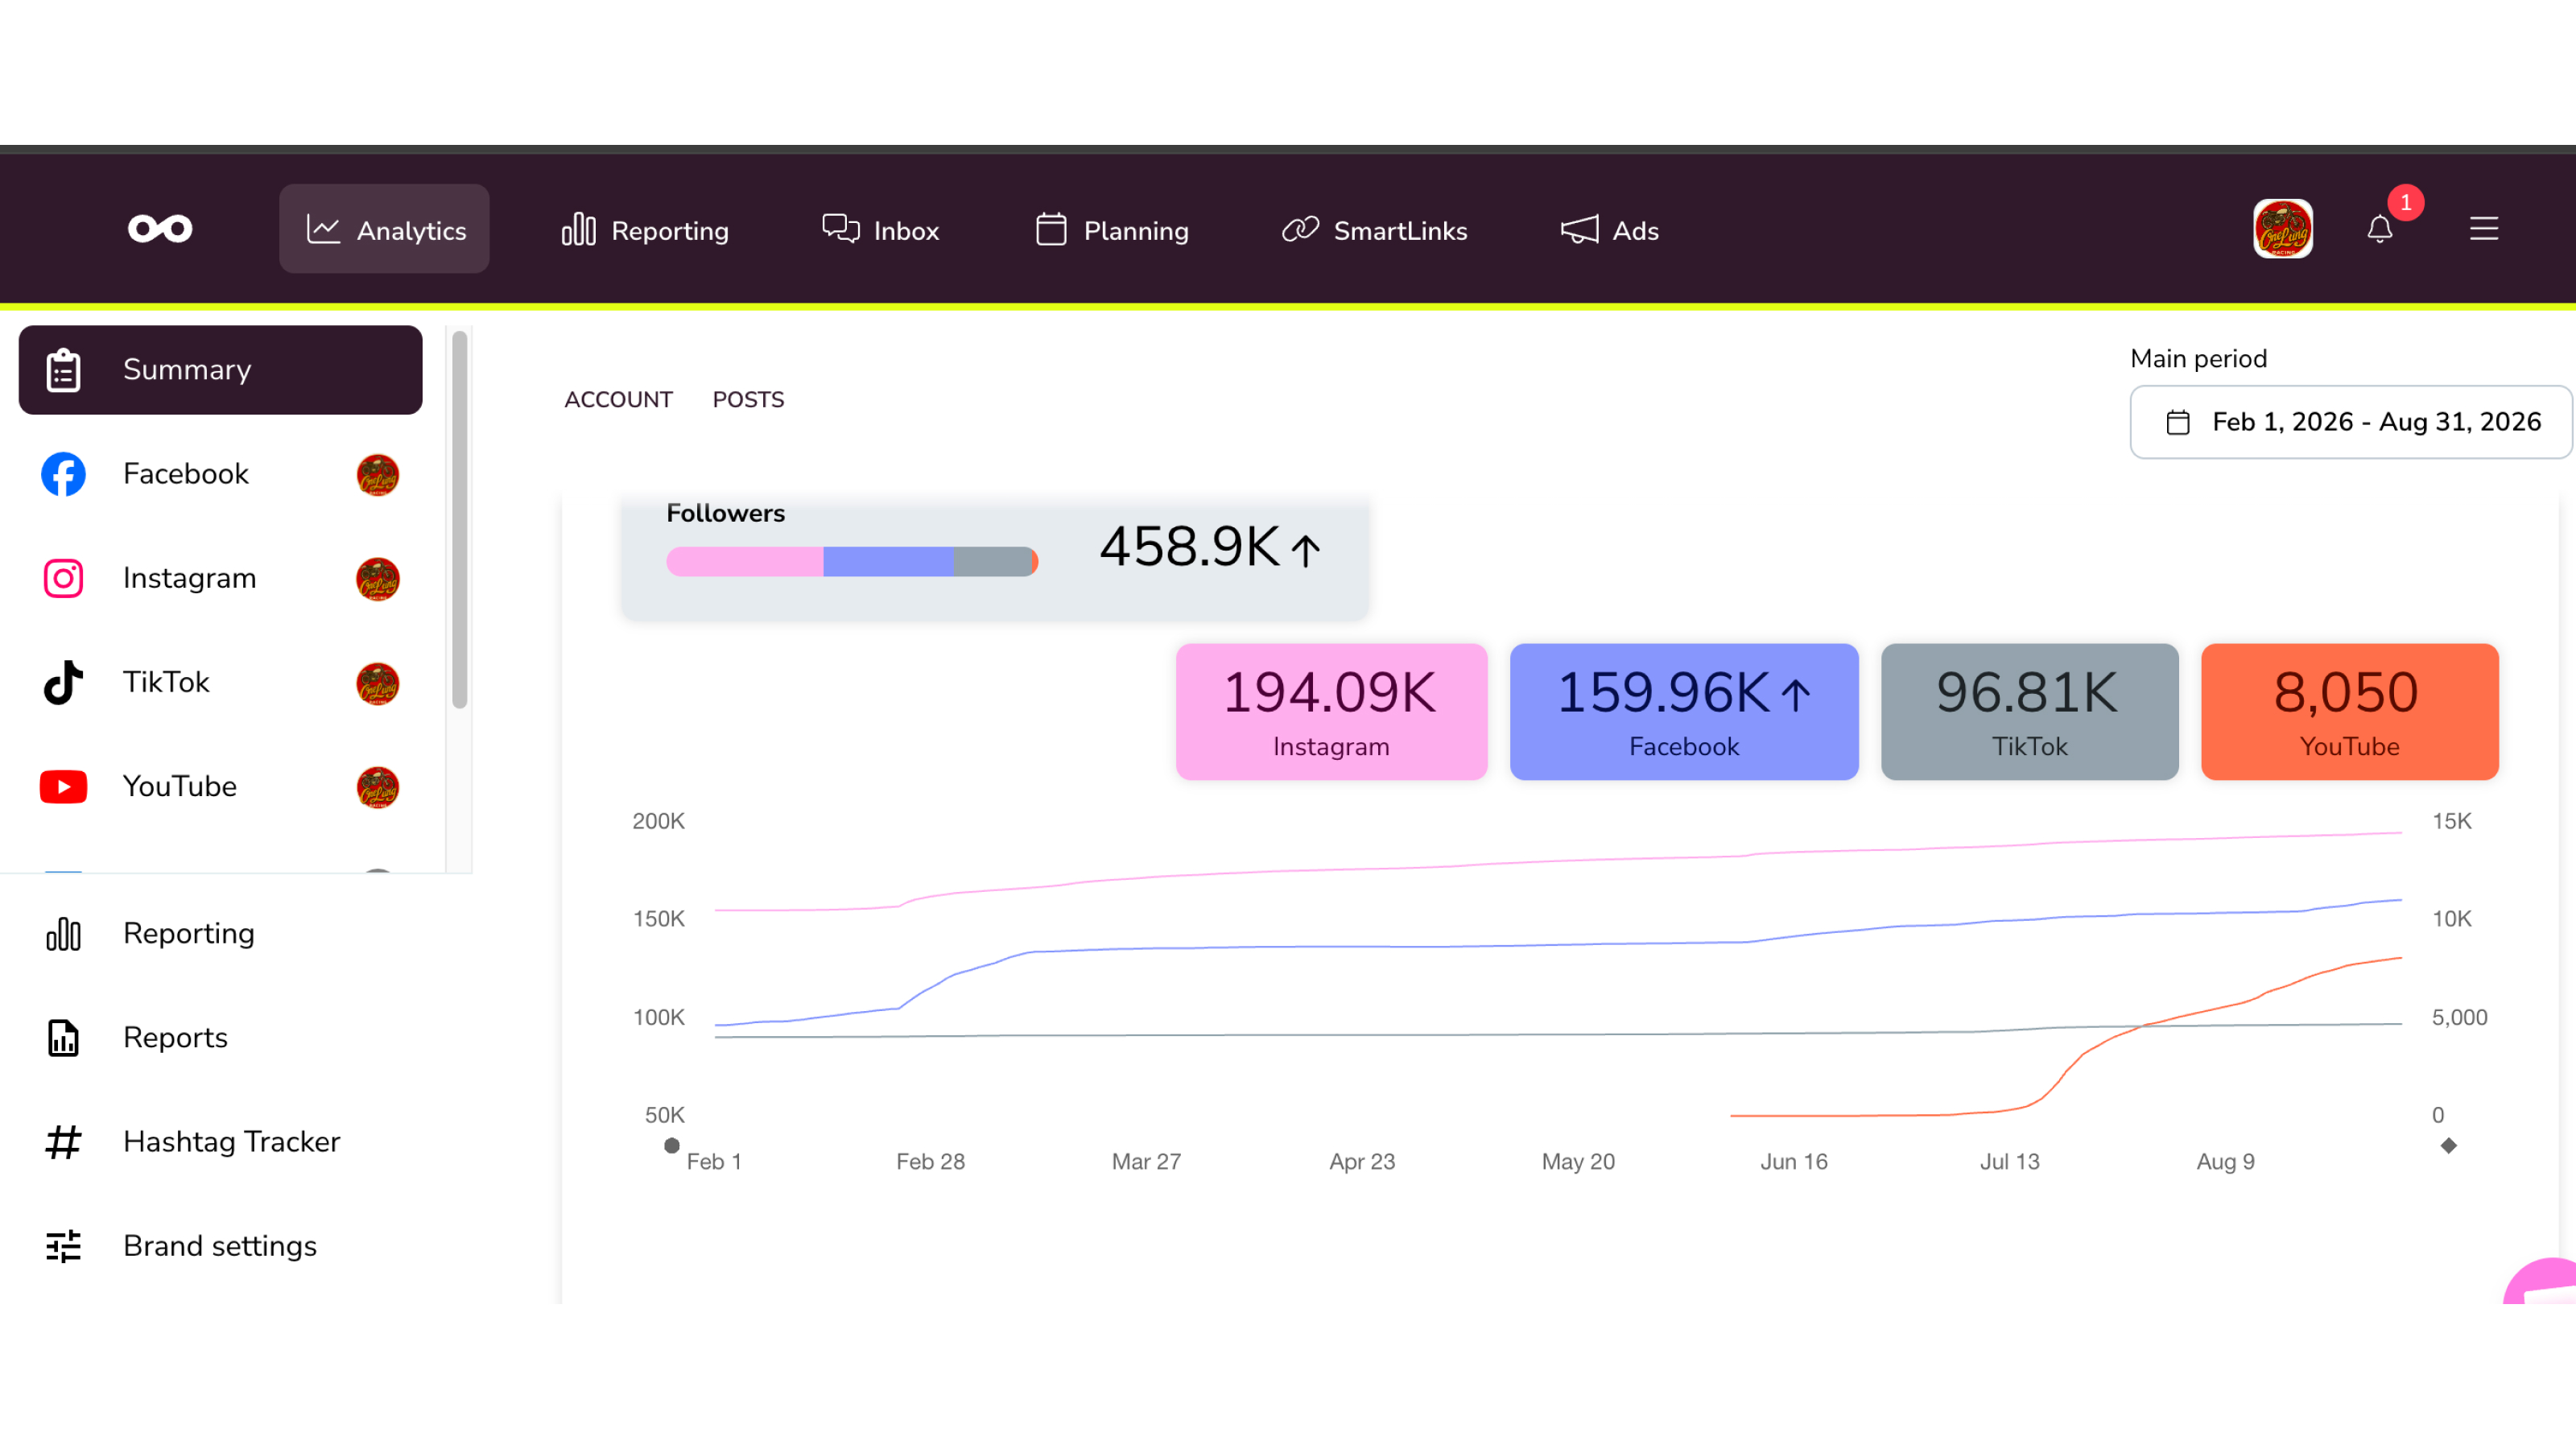Click the Reports document icon

tap(63, 1038)
